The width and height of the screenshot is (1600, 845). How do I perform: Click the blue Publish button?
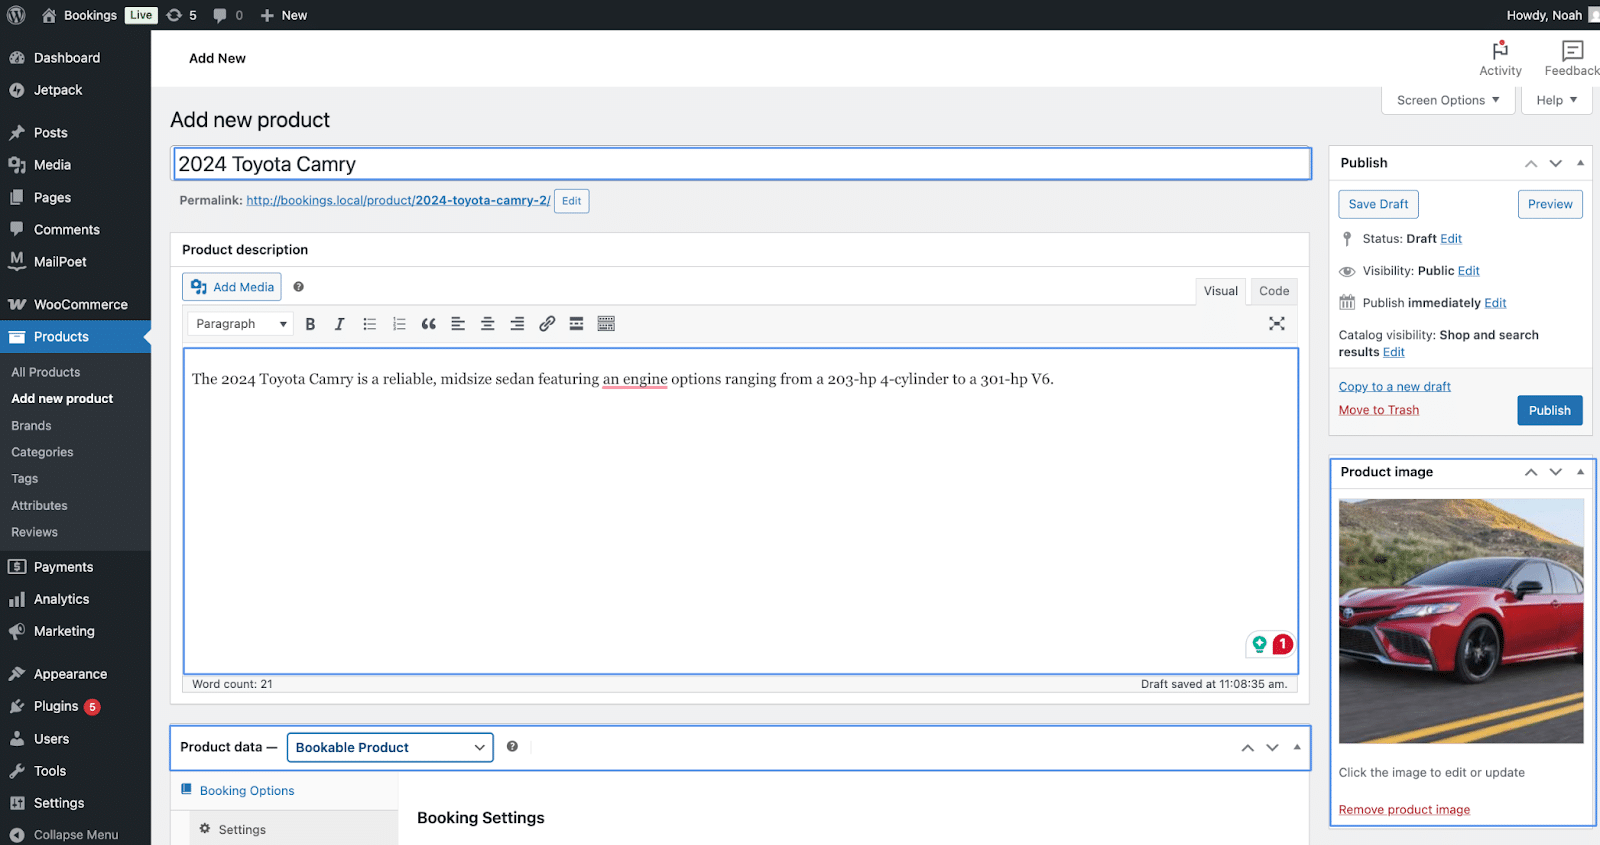click(x=1550, y=410)
